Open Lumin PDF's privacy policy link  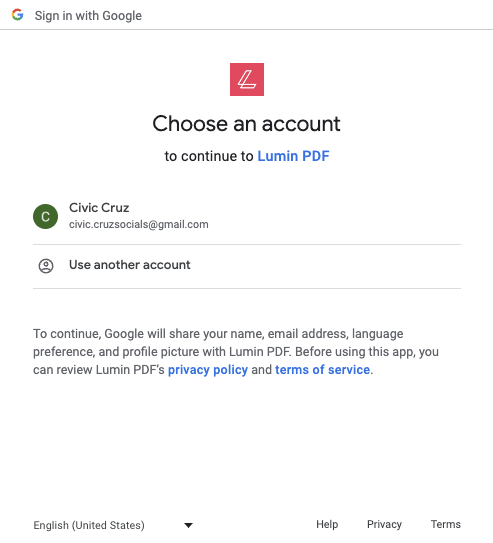[208, 370]
